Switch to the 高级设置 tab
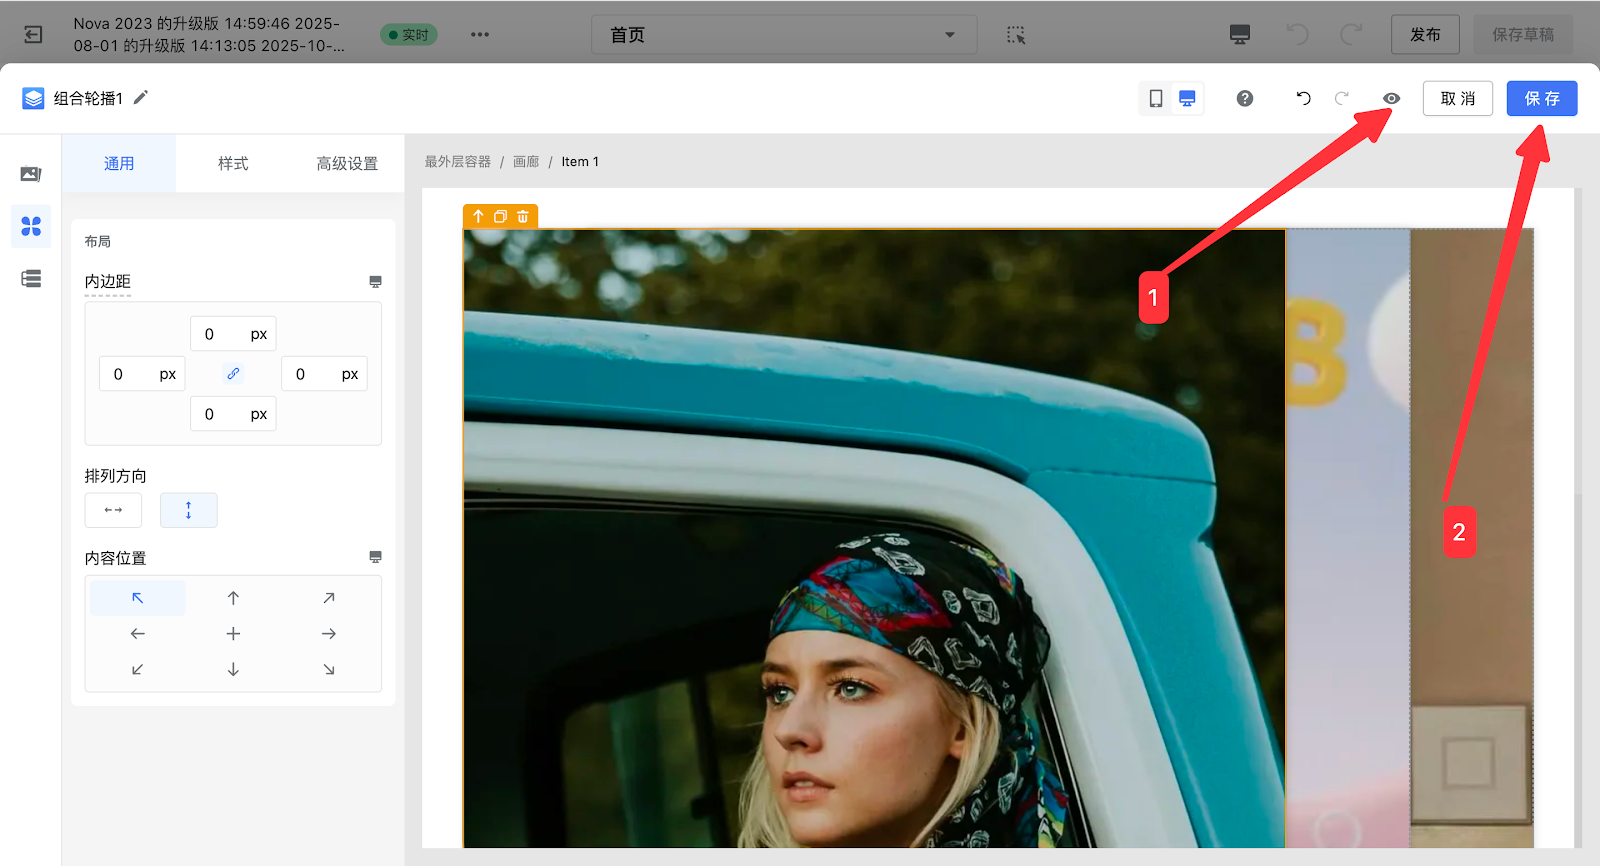1600x866 pixels. pyautogui.click(x=347, y=163)
